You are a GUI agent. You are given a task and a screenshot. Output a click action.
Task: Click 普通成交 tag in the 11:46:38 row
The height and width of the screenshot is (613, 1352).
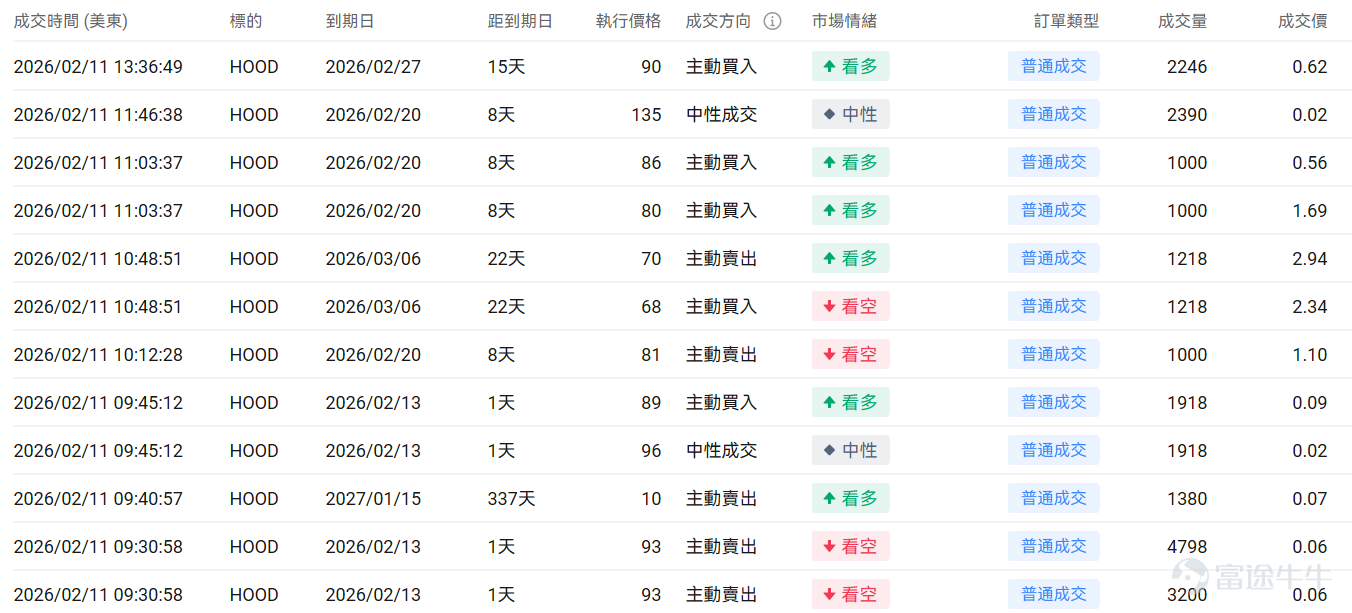click(x=1054, y=115)
